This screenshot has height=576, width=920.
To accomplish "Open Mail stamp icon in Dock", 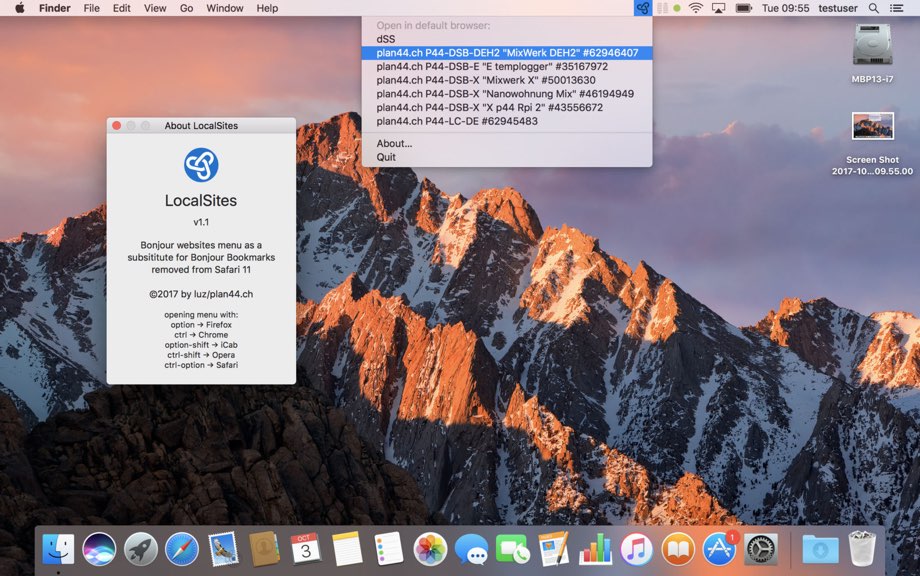I will (223, 549).
